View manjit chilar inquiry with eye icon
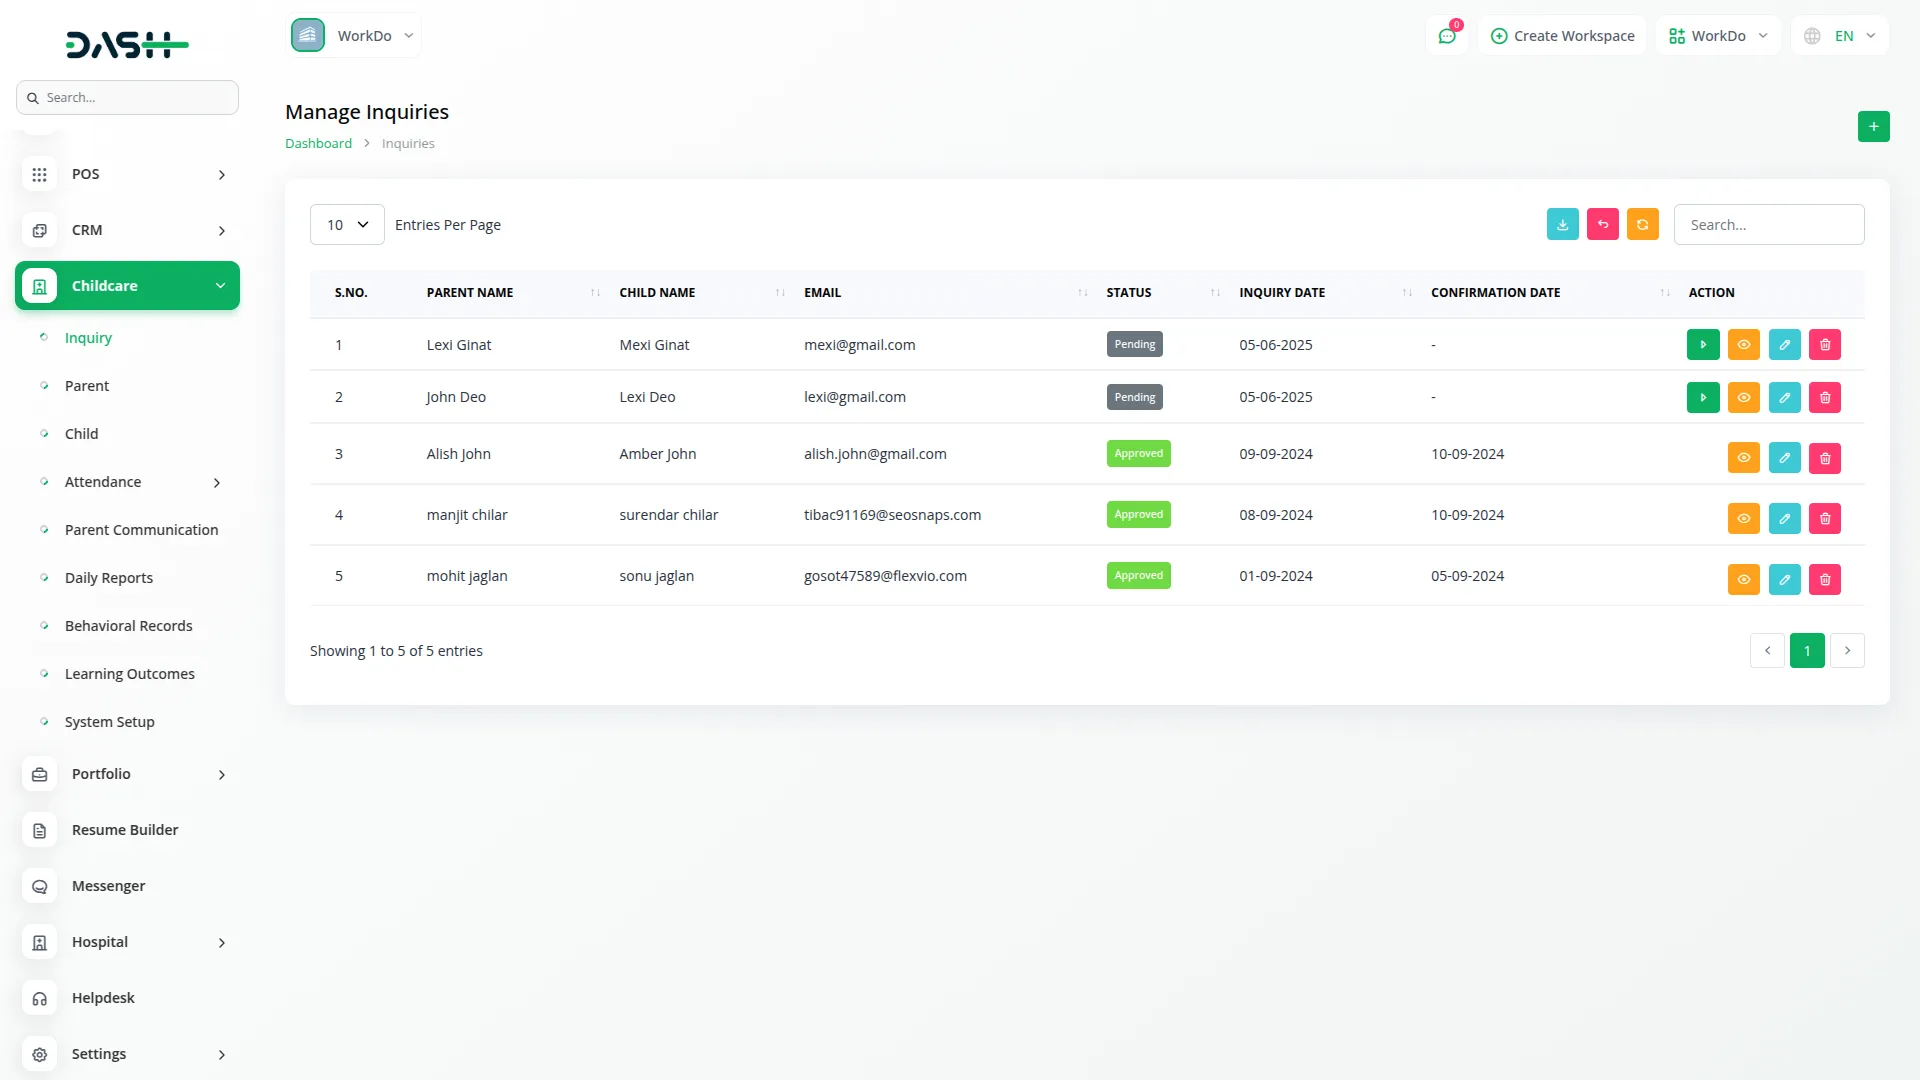The height and width of the screenshot is (1080, 1920). pyautogui.click(x=1743, y=519)
